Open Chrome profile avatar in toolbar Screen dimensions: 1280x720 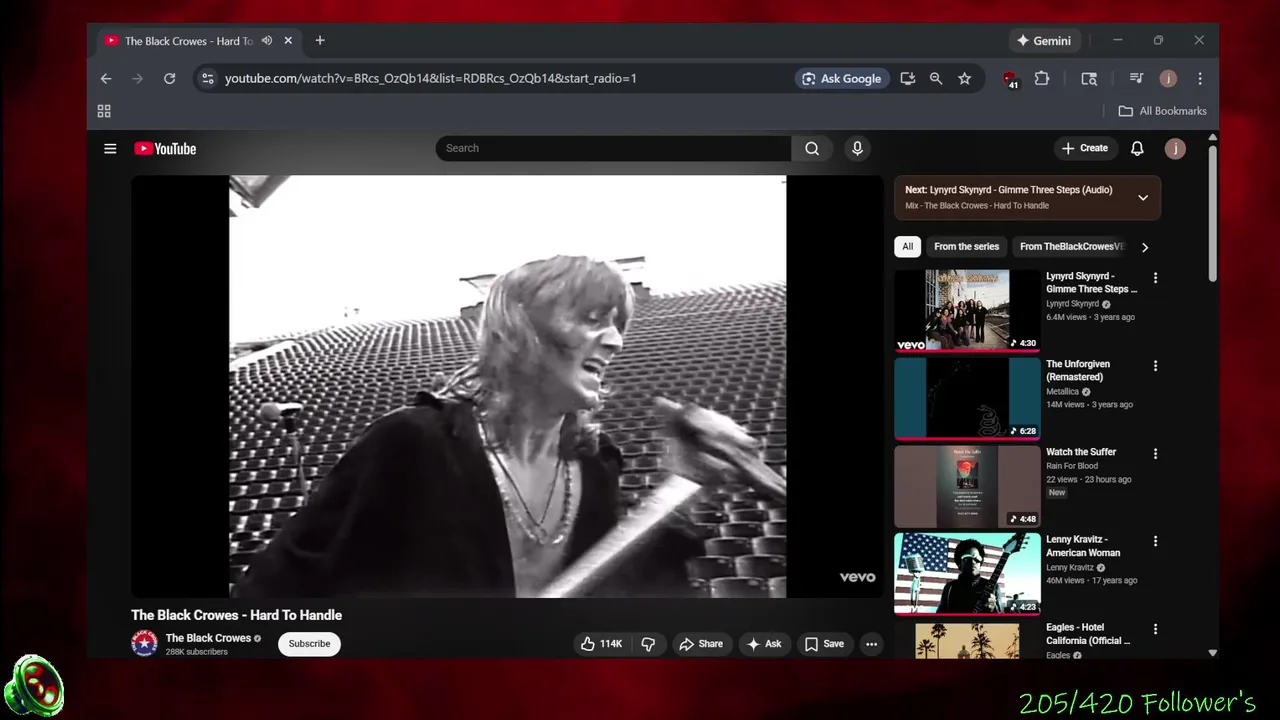point(1168,78)
